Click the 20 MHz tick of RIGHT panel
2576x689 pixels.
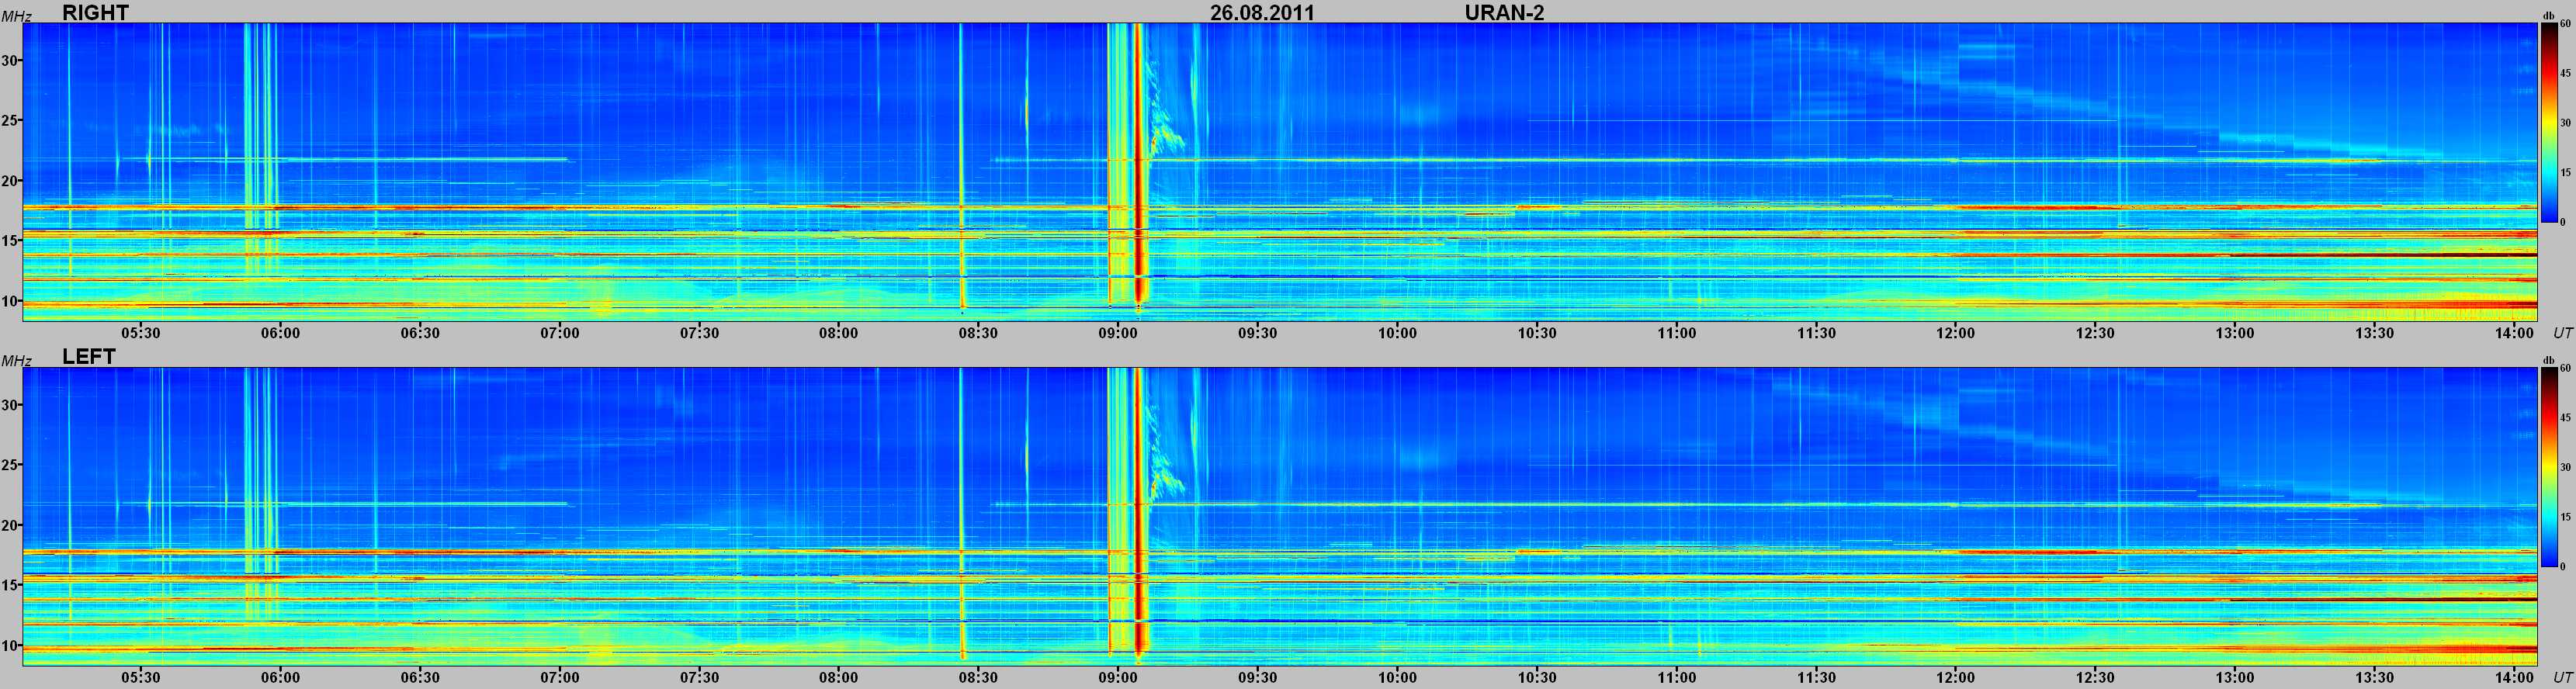tap(10, 181)
